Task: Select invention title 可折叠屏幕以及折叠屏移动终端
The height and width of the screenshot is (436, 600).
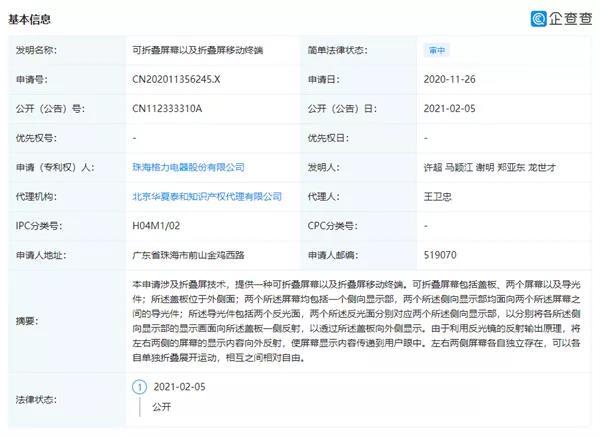Action: [197, 50]
